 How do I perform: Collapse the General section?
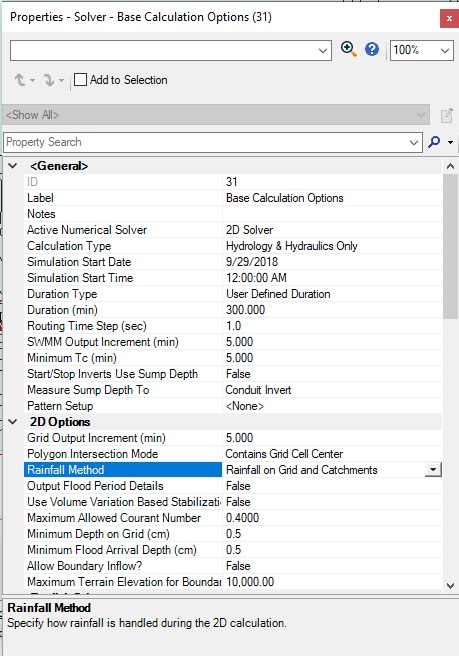(x=13, y=166)
